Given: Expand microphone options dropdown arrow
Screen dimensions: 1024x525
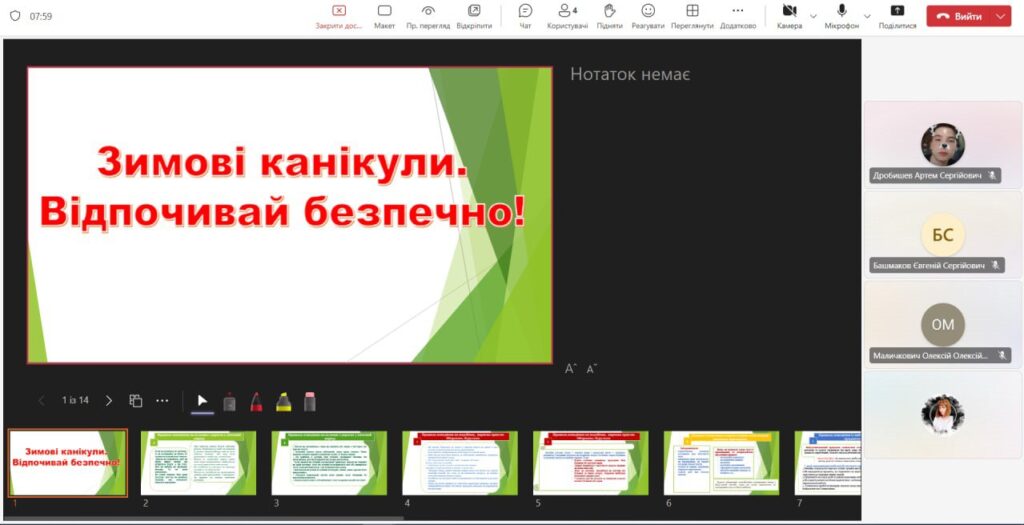Looking at the screenshot, I should click(x=866, y=16).
